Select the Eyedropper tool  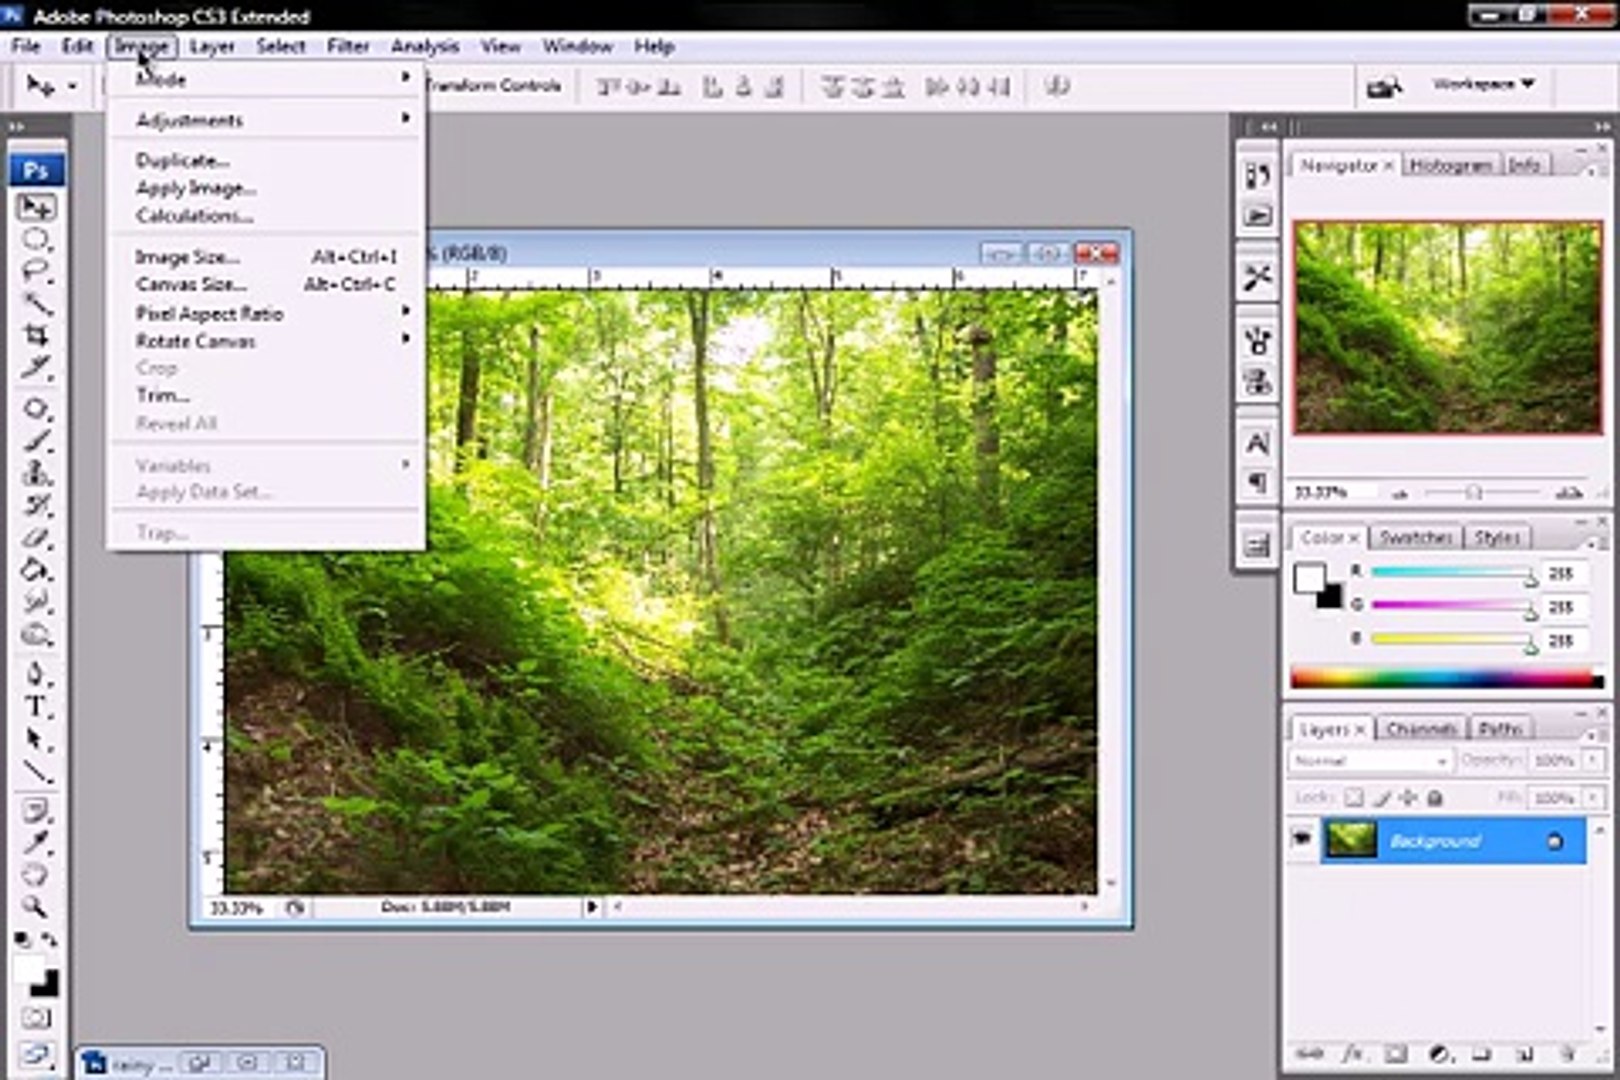tap(36, 843)
